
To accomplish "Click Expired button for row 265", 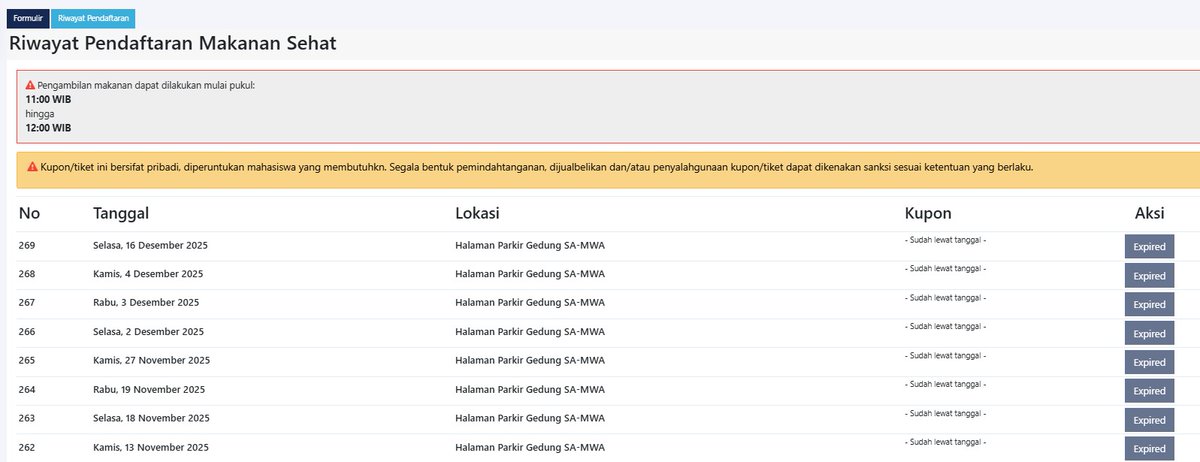I will (1149, 363).
